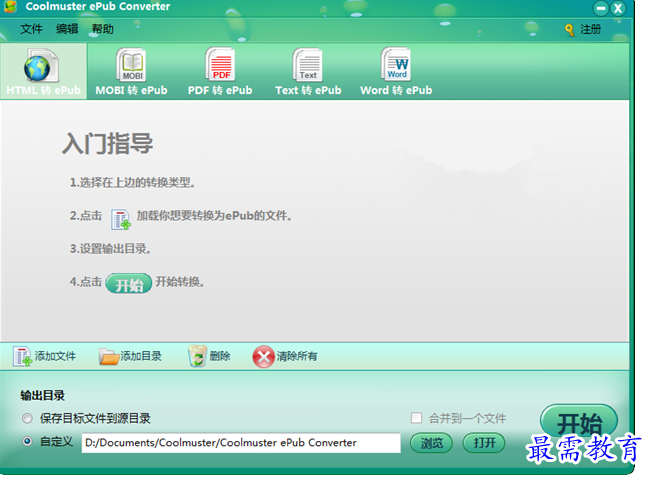Viewport: 650px width, 480px height.
Task: Click the 清除所有 red X icon
Action: click(x=263, y=356)
